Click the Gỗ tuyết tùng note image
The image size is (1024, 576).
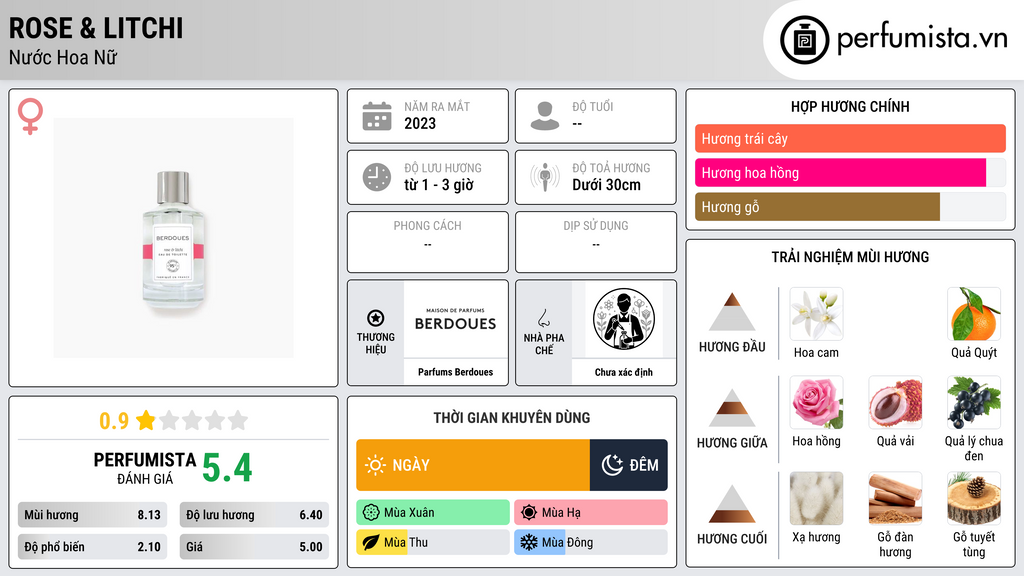pyautogui.click(x=974, y=498)
